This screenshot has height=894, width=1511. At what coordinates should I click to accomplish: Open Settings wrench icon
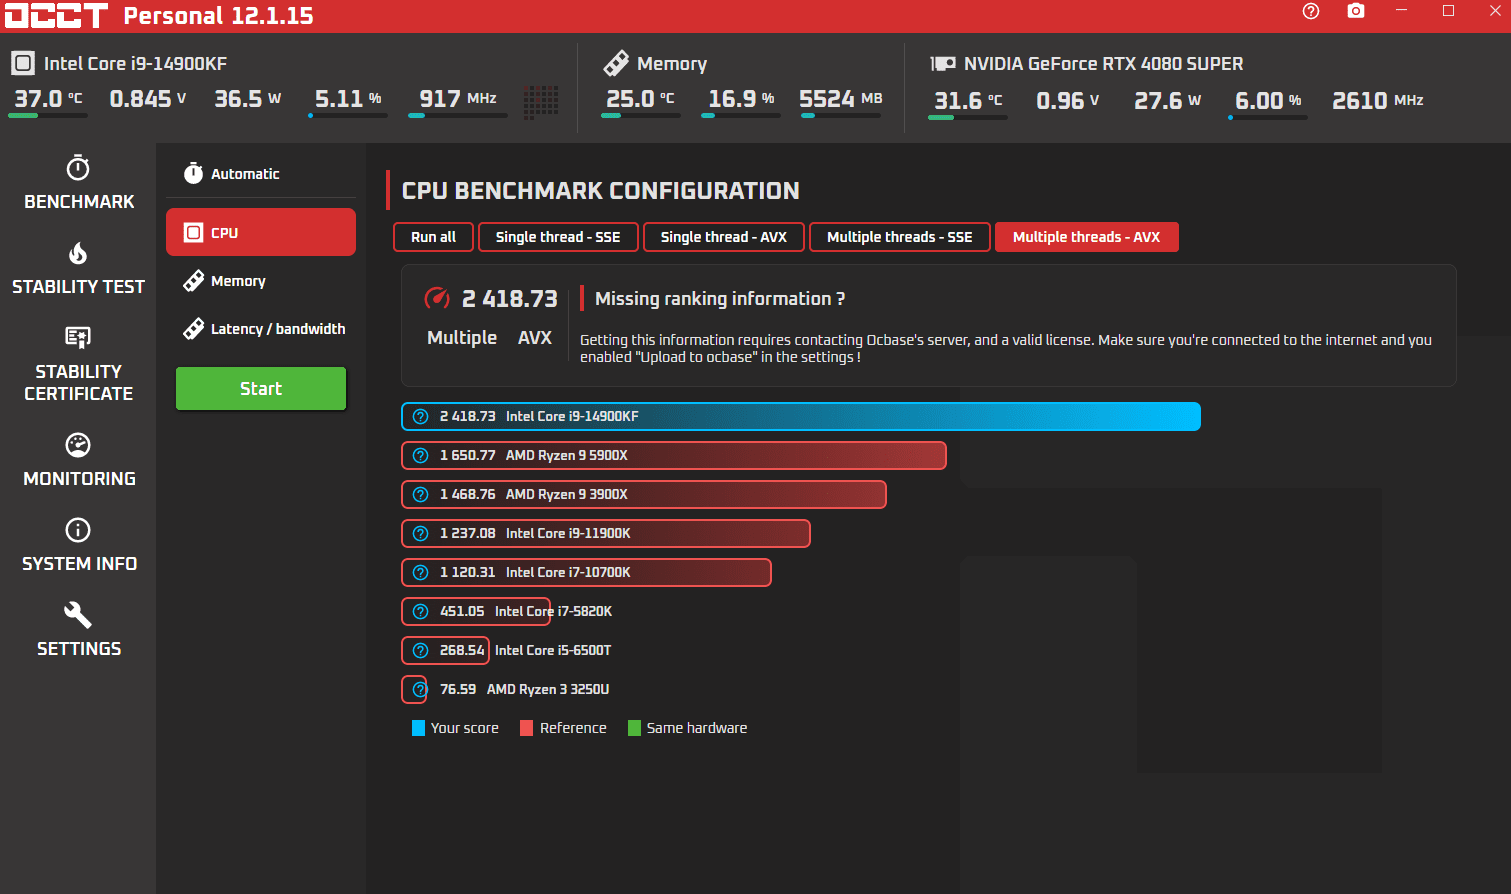pyautogui.click(x=78, y=614)
